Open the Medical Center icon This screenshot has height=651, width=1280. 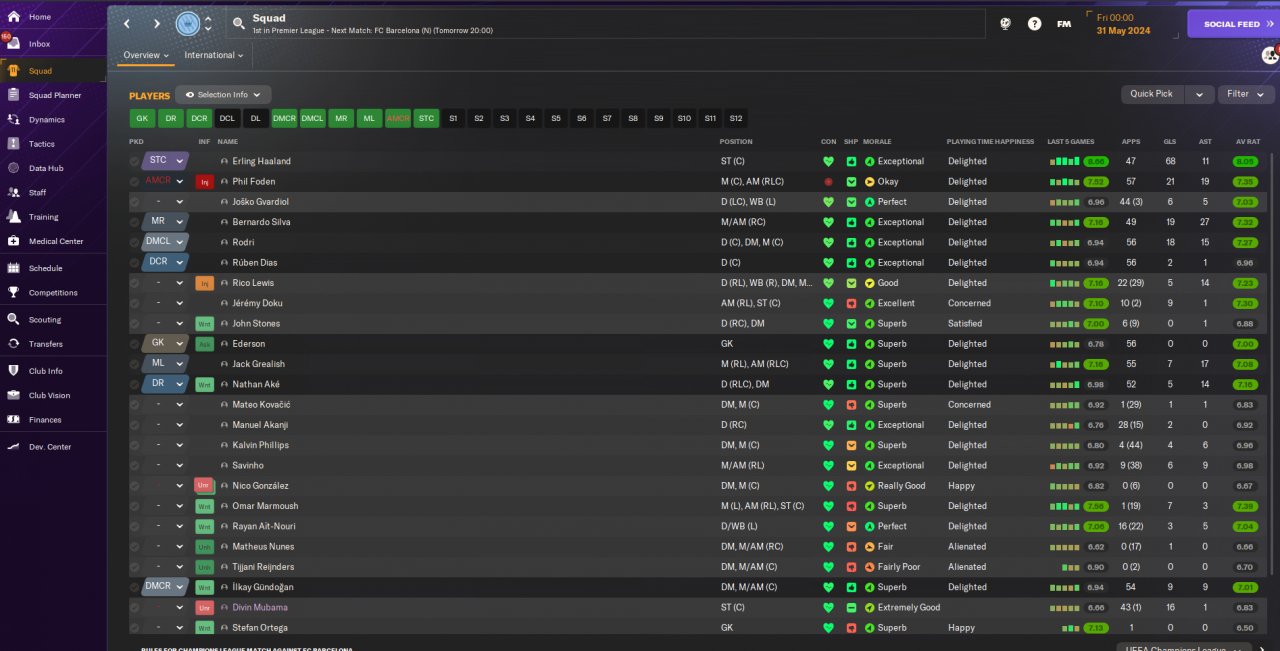(x=13, y=241)
